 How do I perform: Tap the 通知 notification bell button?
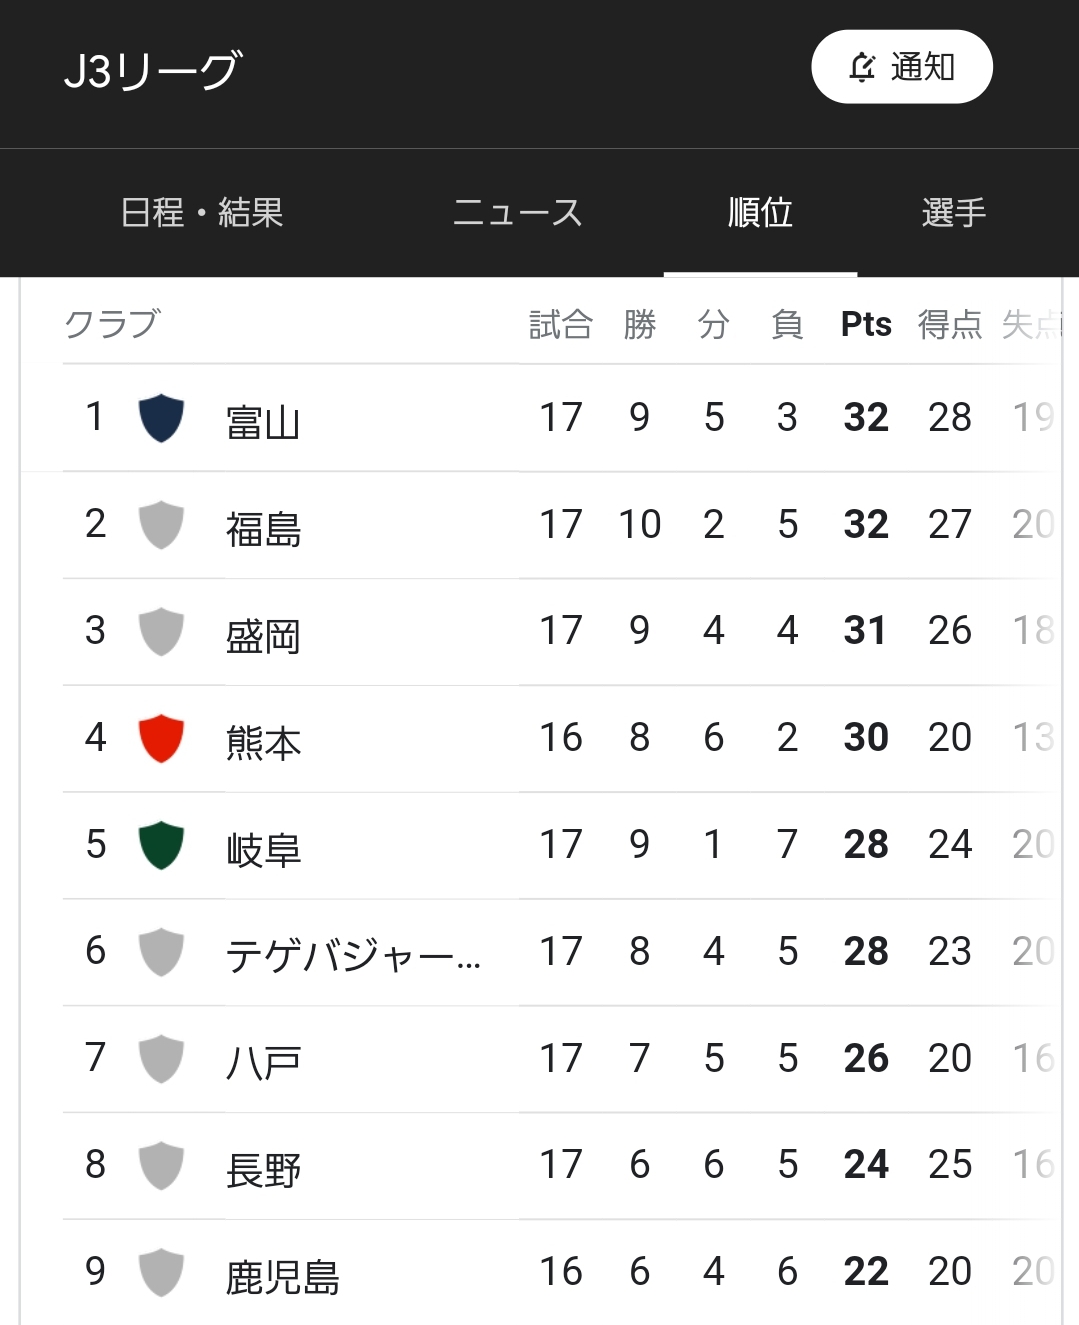click(x=901, y=67)
